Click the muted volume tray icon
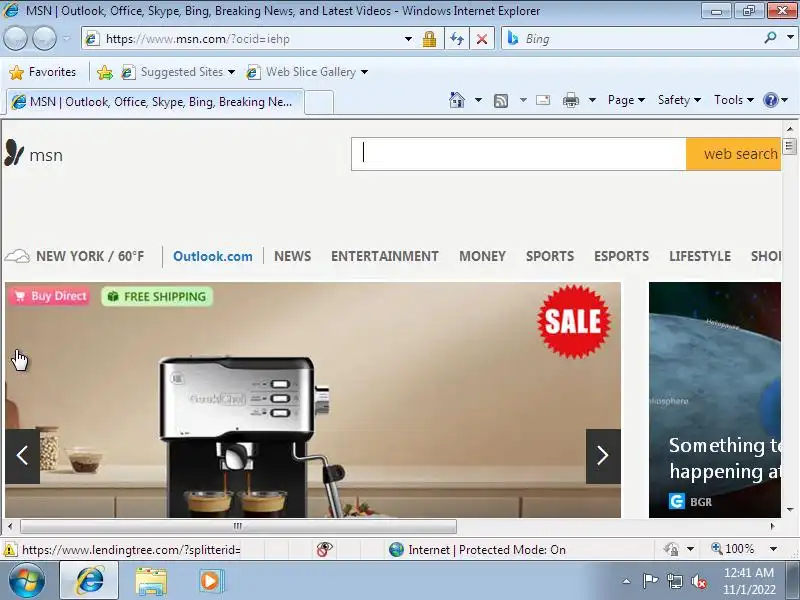 pos(698,581)
